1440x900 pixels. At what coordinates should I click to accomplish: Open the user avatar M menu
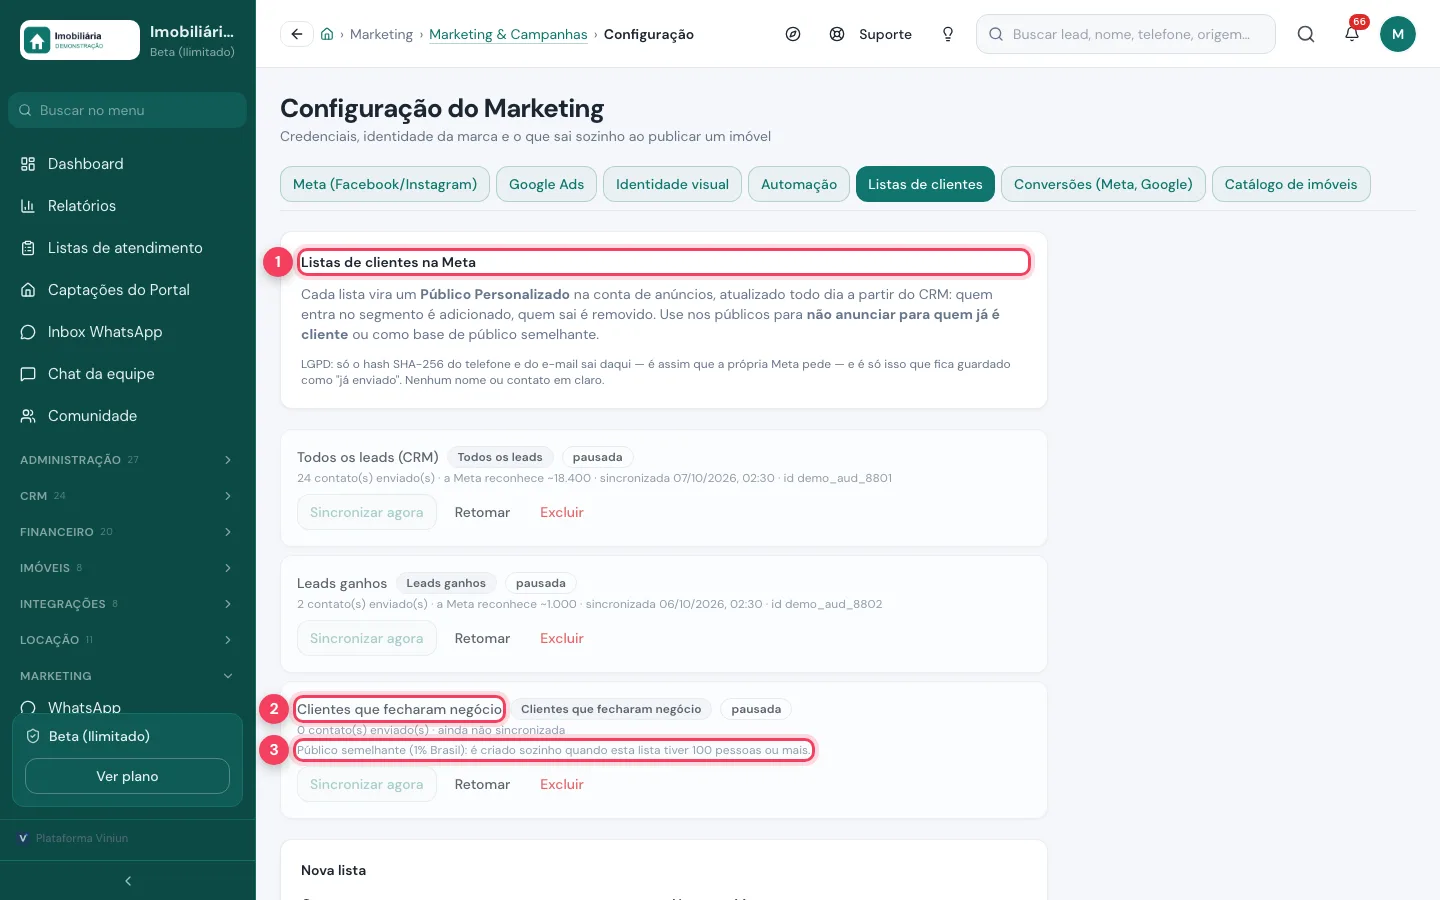(1398, 34)
